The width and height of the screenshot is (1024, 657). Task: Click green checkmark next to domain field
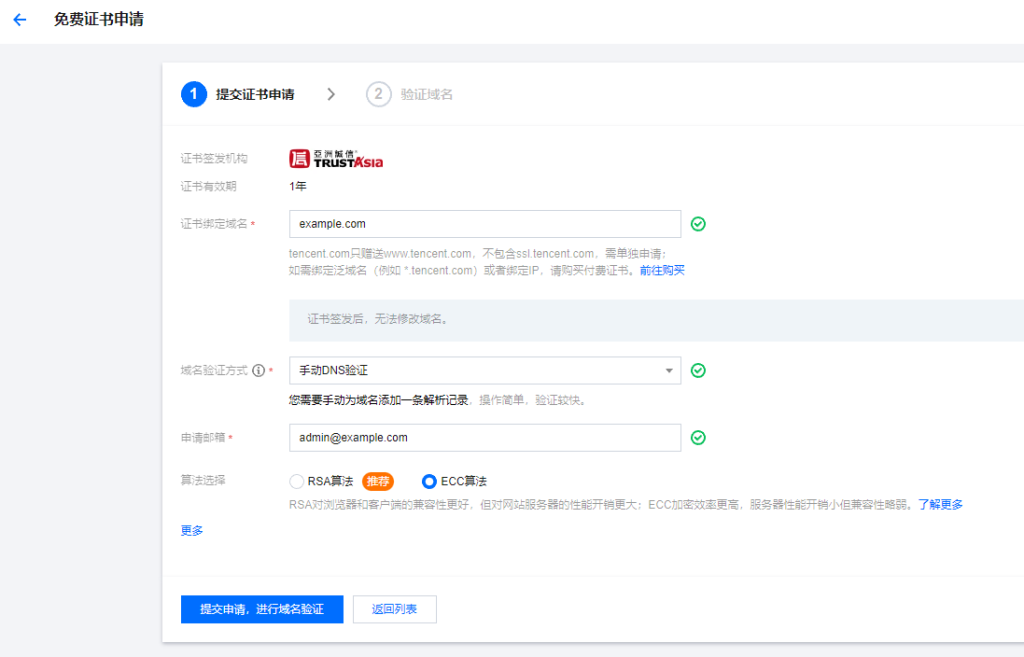click(698, 224)
